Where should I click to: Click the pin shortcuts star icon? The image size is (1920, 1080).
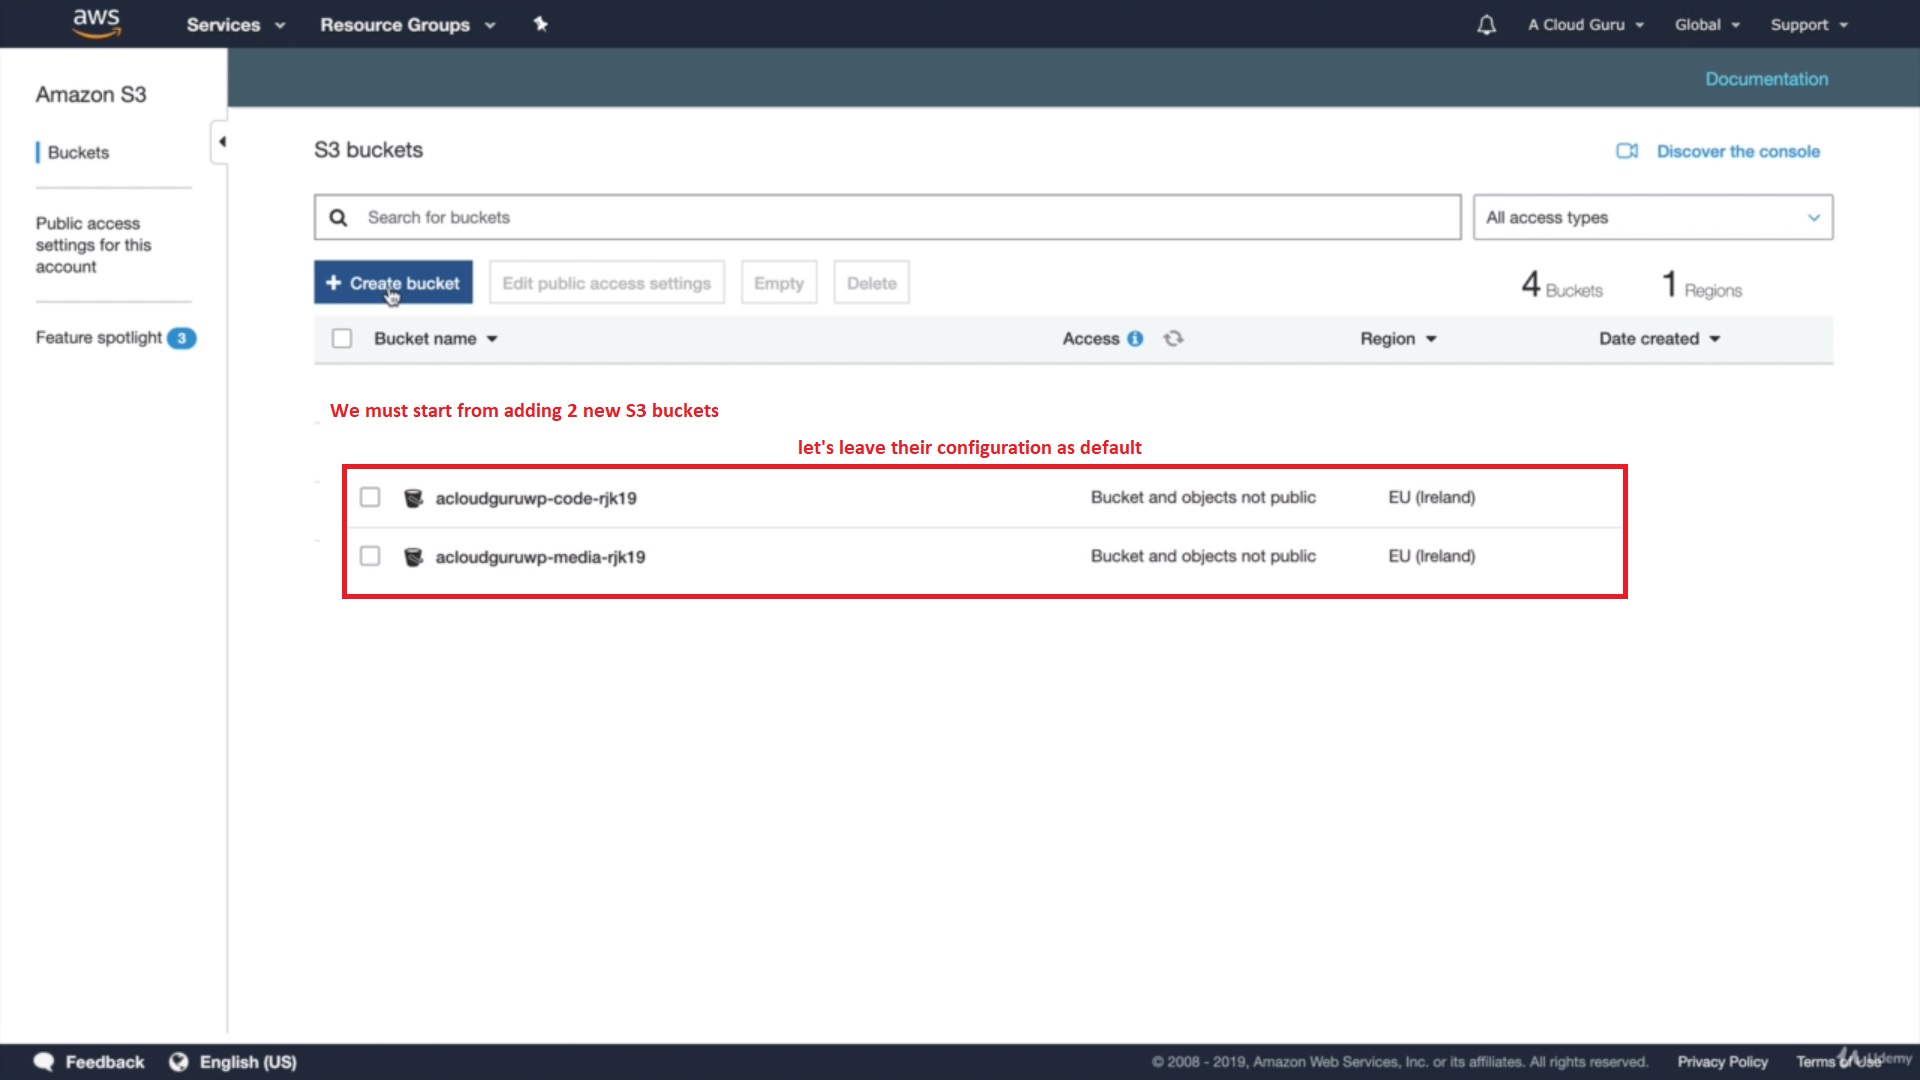pos(541,24)
